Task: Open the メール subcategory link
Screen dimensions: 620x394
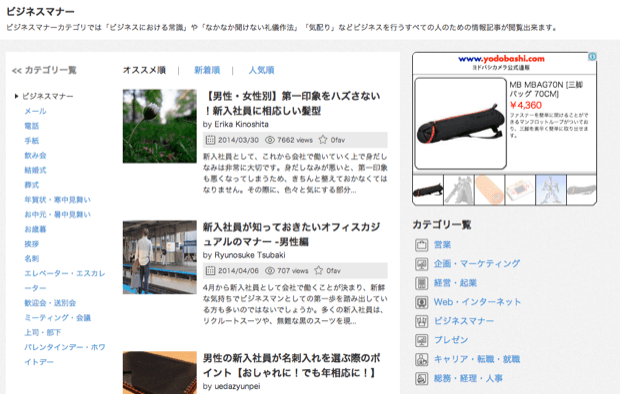Action: click(36, 111)
